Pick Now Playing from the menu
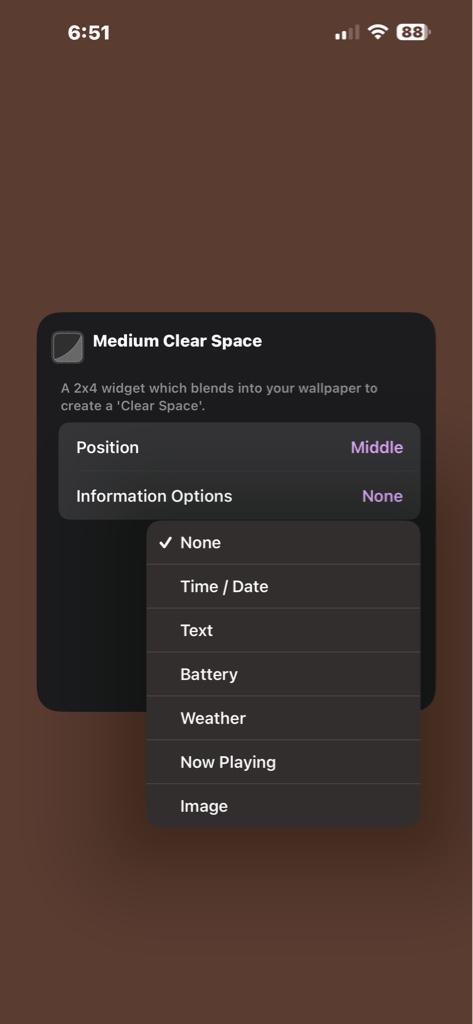473x1024 pixels. pos(283,762)
